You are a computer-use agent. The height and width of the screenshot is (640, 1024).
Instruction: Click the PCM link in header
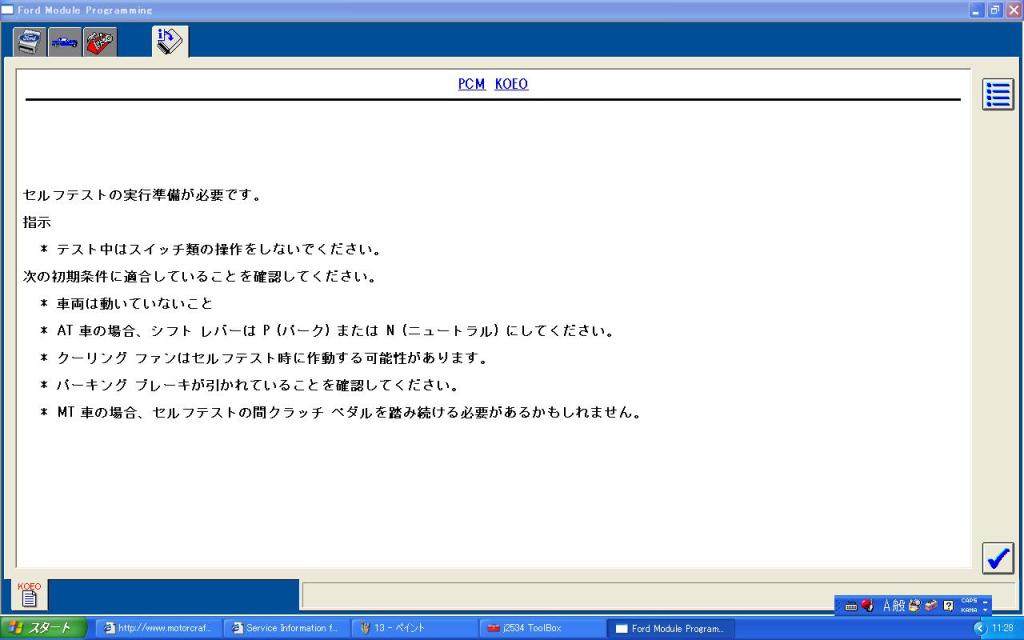472,84
